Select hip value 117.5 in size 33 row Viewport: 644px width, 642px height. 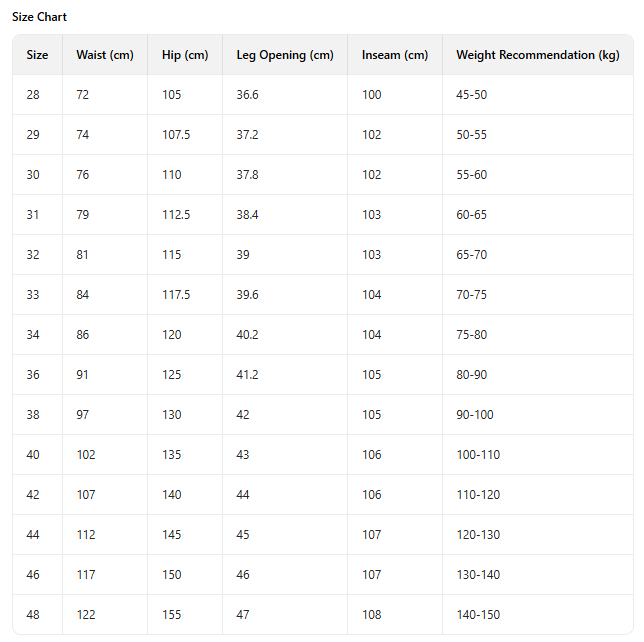(176, 295)
